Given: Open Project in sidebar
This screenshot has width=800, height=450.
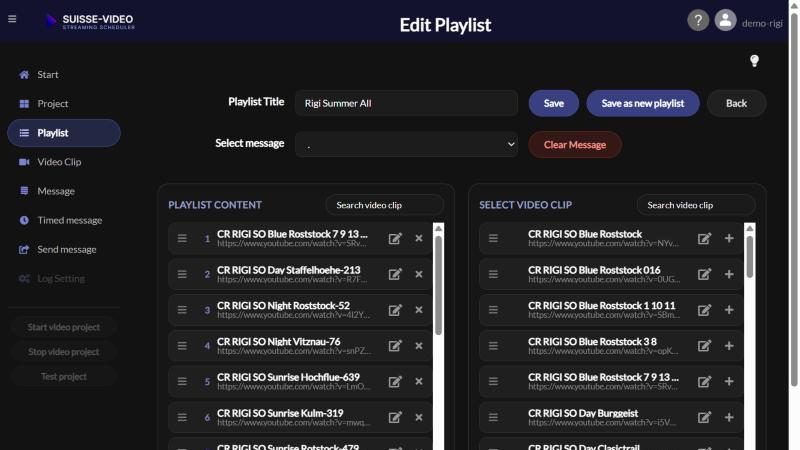Looking at the screenshot, I should tap(64, 104).
